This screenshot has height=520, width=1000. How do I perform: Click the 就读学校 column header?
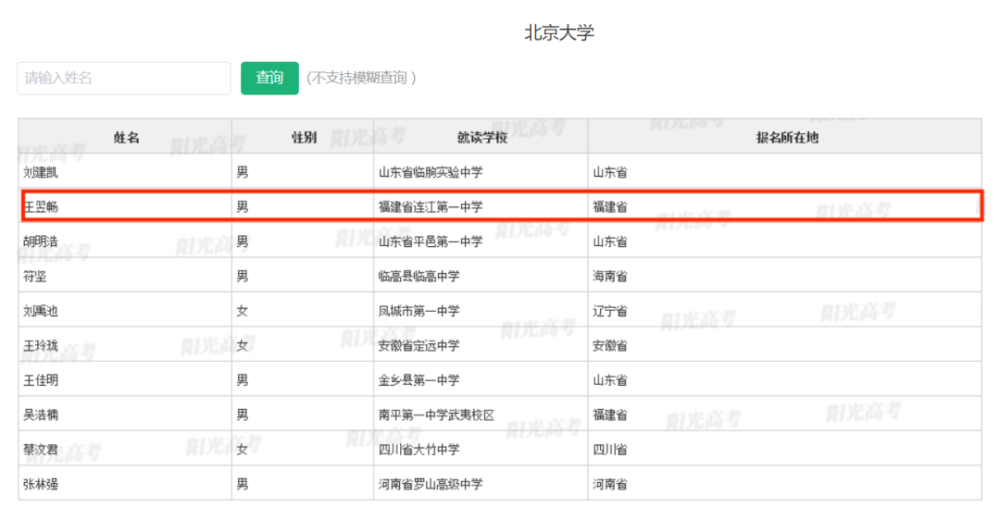tap(482, 138)
